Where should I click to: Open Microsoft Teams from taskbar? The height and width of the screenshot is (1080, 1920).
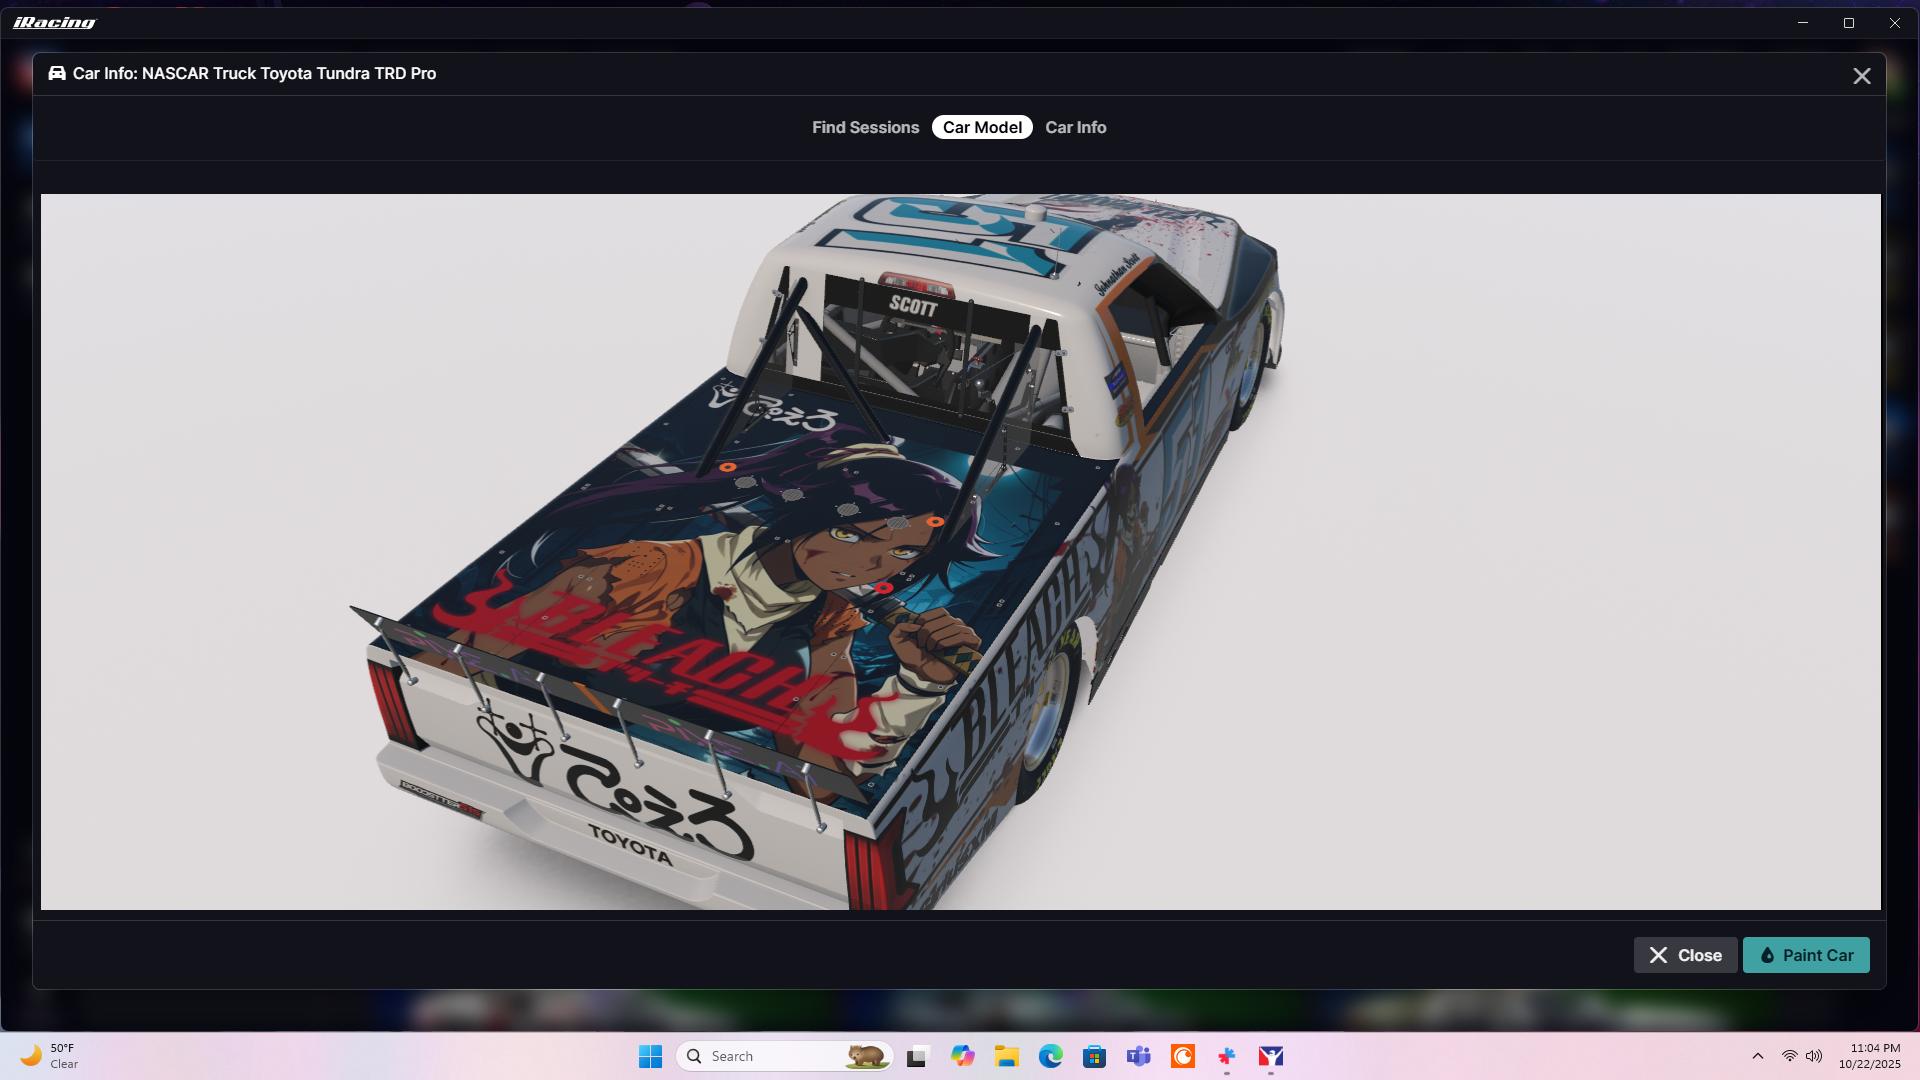click(x=1138, y=1056)
